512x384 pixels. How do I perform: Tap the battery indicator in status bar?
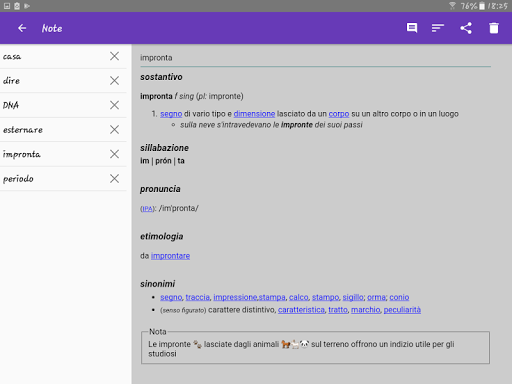coord(482,6)
